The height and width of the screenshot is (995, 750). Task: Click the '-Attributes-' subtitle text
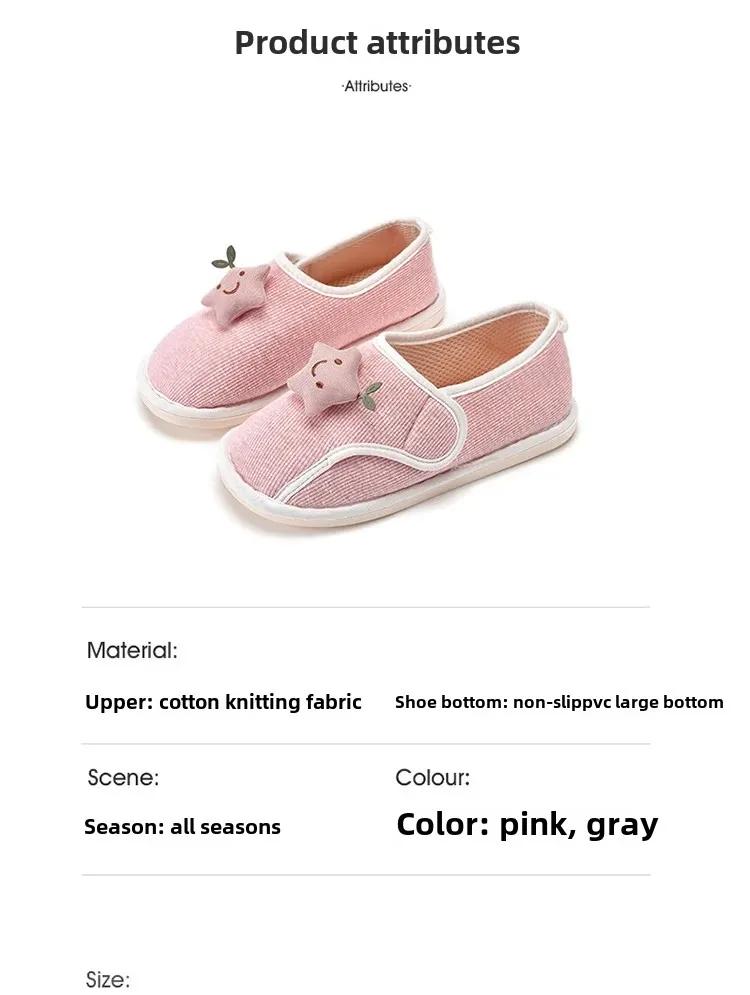click(x=376, y=86)
